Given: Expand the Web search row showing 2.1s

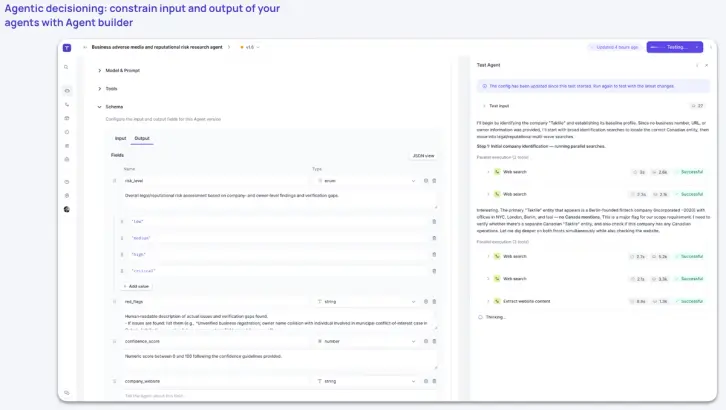Looking at the screenshot, I should tap(488, 279).
